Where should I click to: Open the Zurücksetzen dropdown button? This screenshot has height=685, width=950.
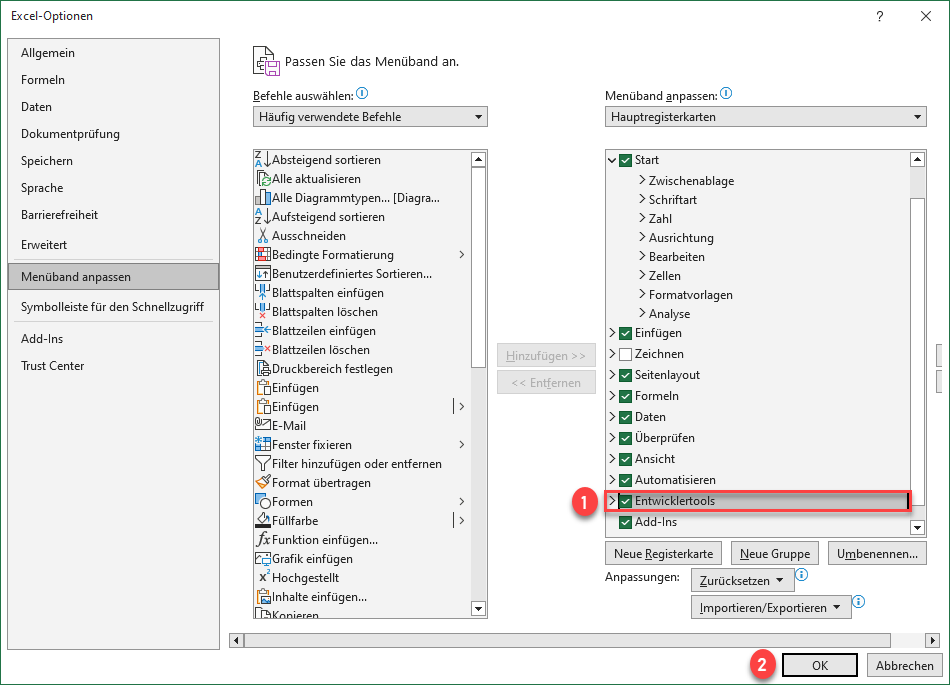(x=742, y=580)
